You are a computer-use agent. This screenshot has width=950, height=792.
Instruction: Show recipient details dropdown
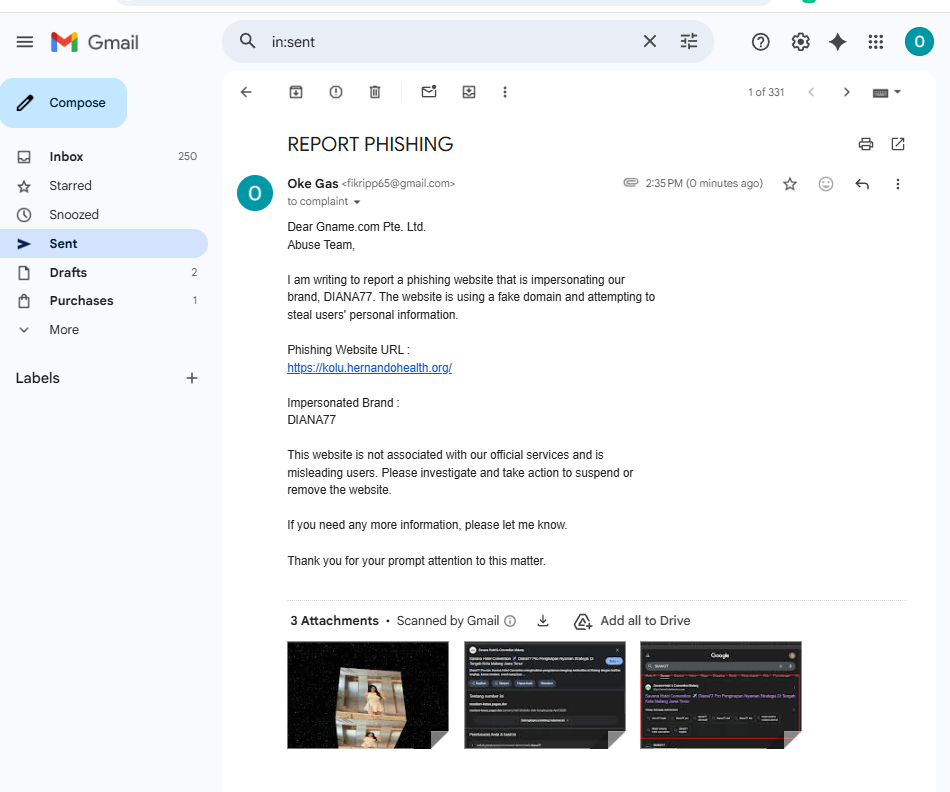357,202
